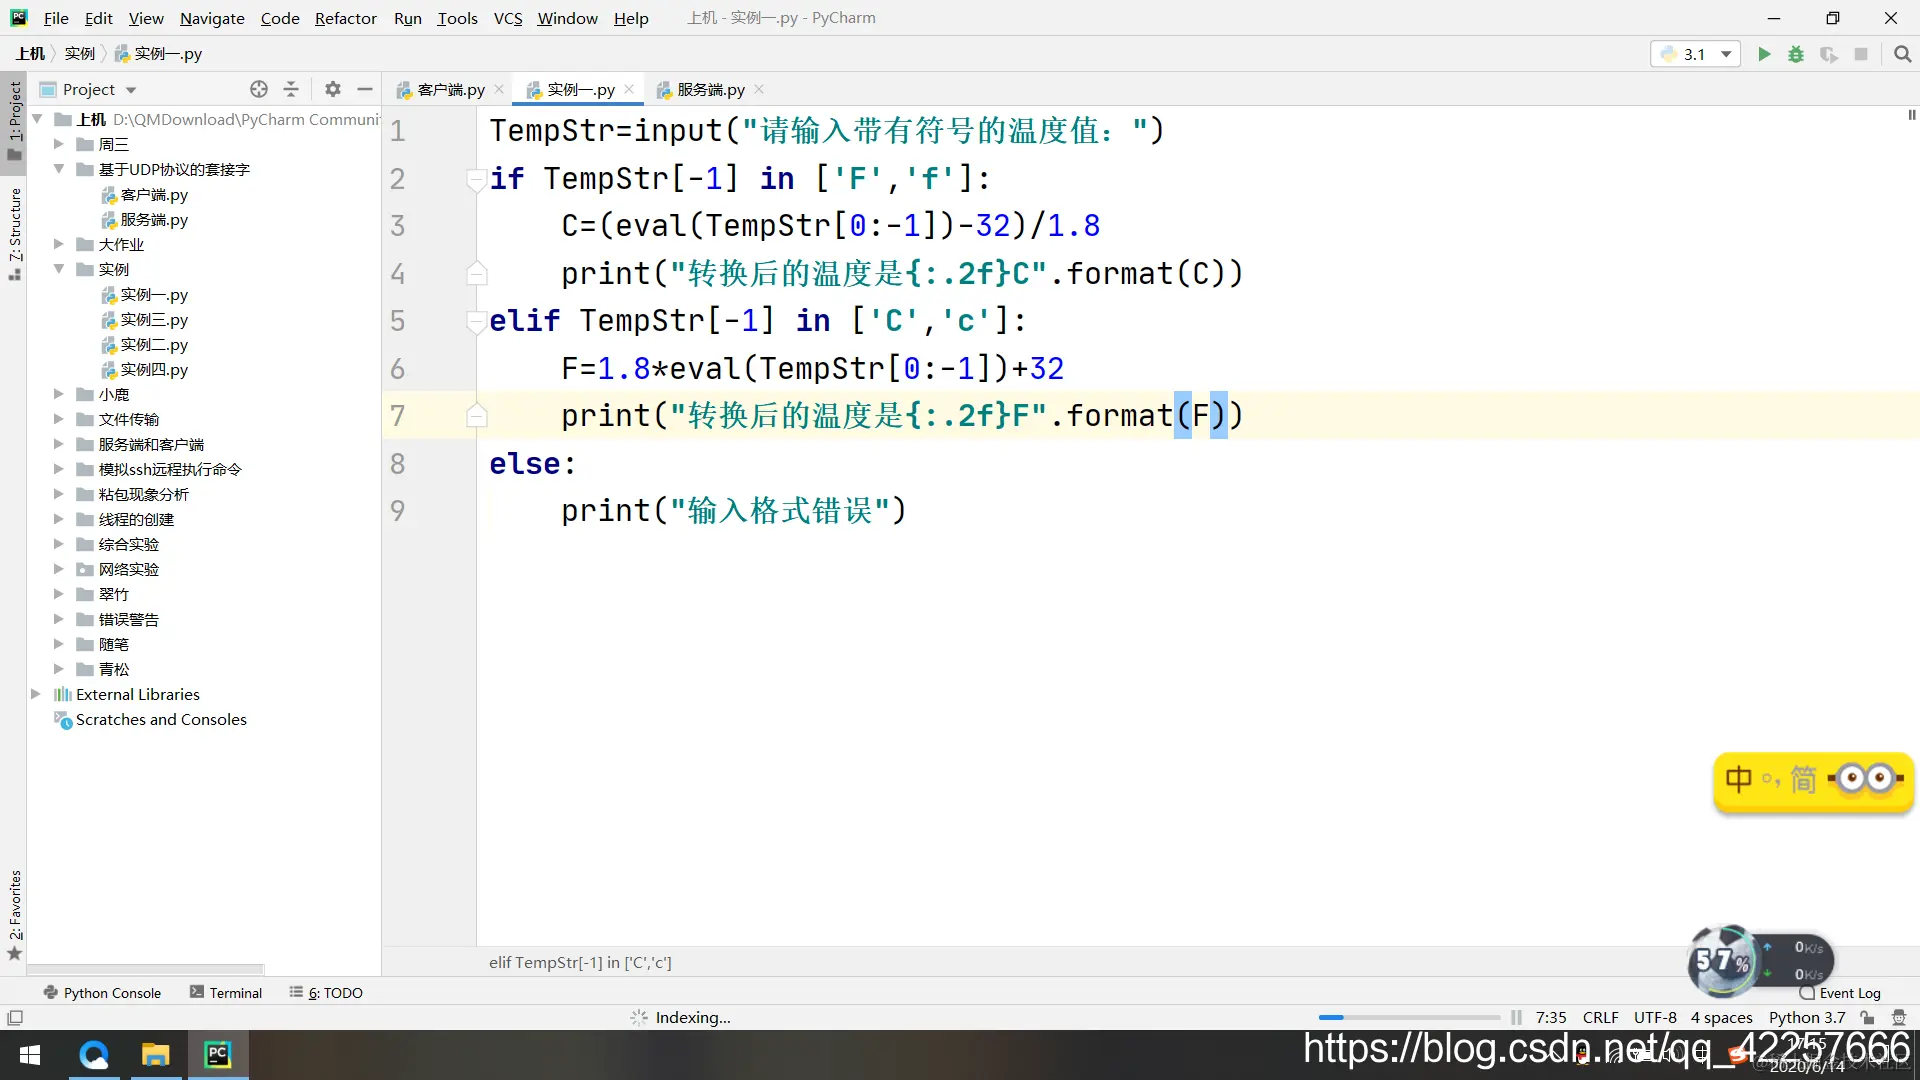1920x1080 pixels.
Task: Toggle tool window buttons via bottom-left corner icon
Action: [15, 1017]
